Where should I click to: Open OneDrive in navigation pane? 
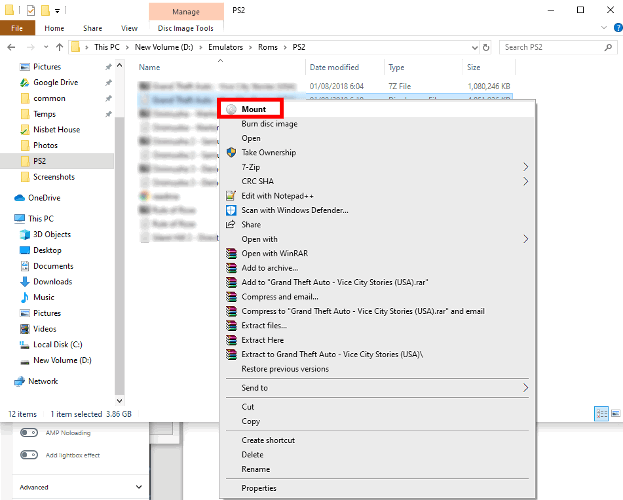[44, 198]
